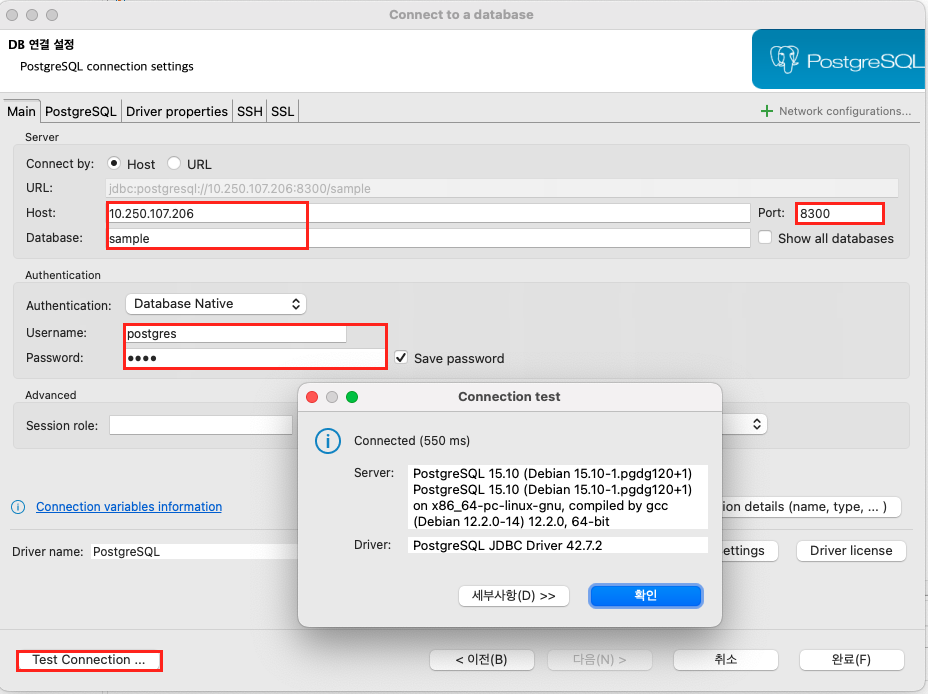Click the info icon beside Connection variables information
This screenshot has width=928, height=694.
tap(18, 507)
